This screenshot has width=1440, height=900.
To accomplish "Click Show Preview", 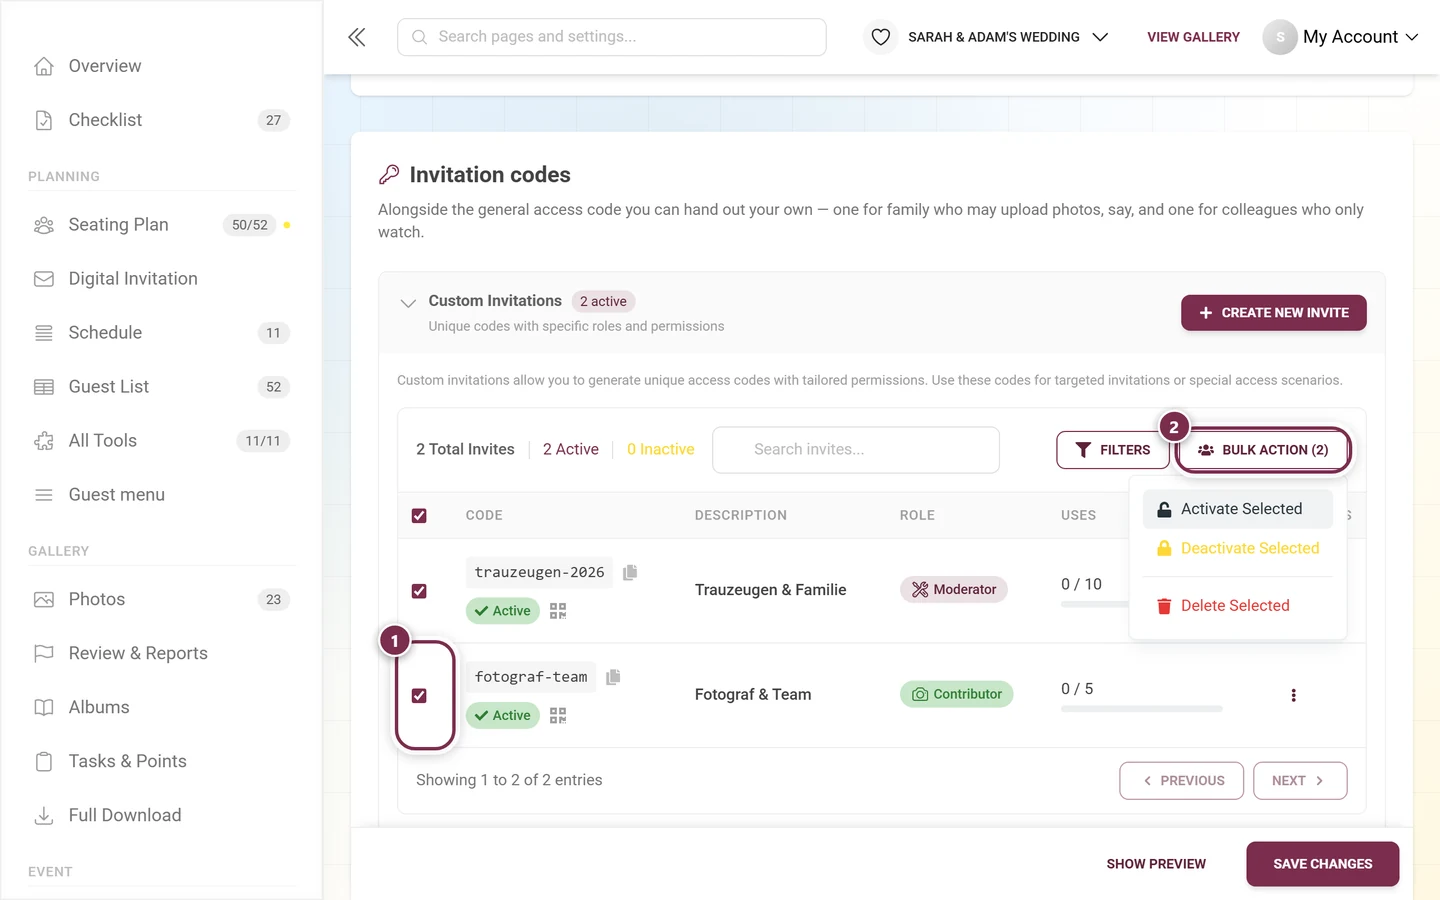I will 1156,864.
